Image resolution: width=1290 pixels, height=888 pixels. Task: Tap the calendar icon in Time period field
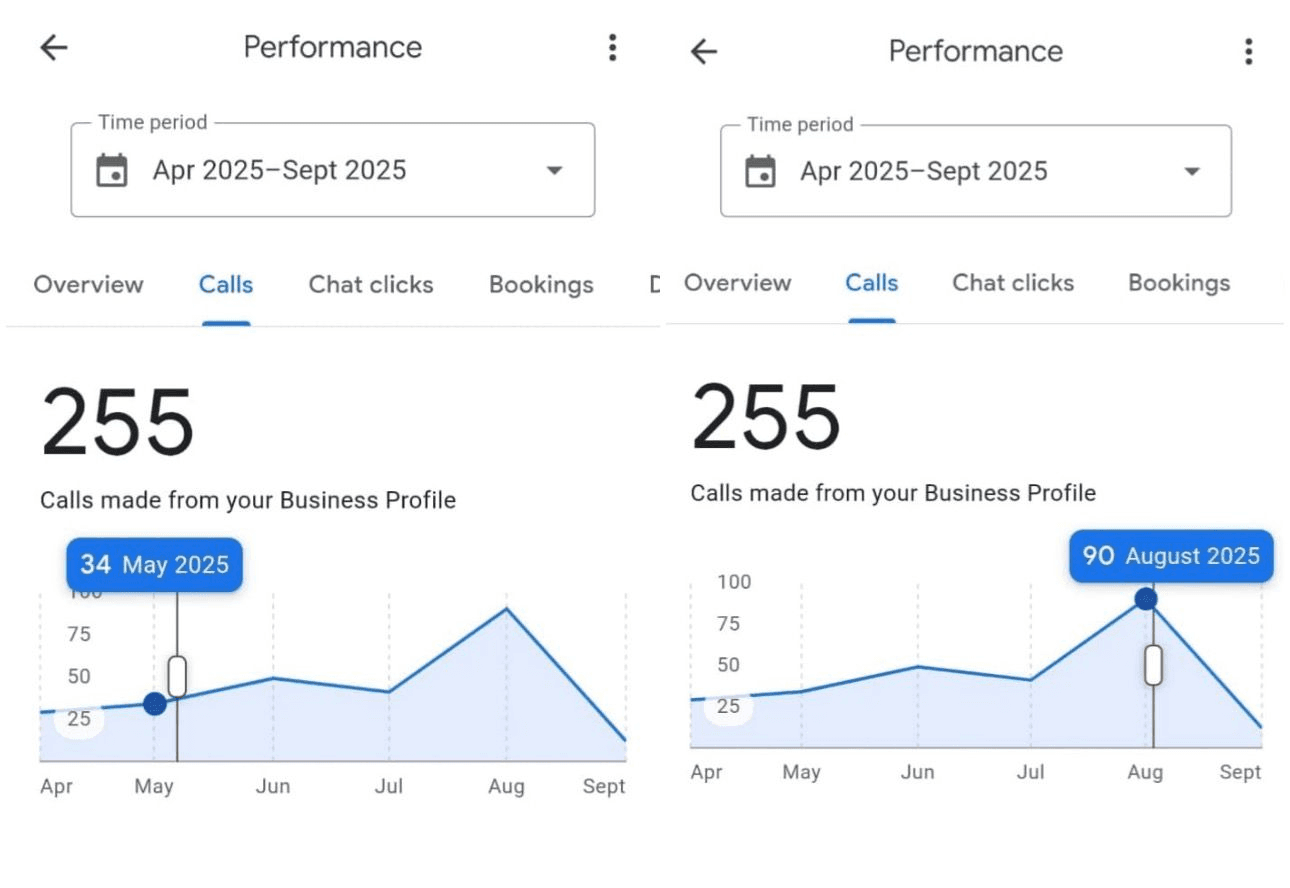pos(110,170)
